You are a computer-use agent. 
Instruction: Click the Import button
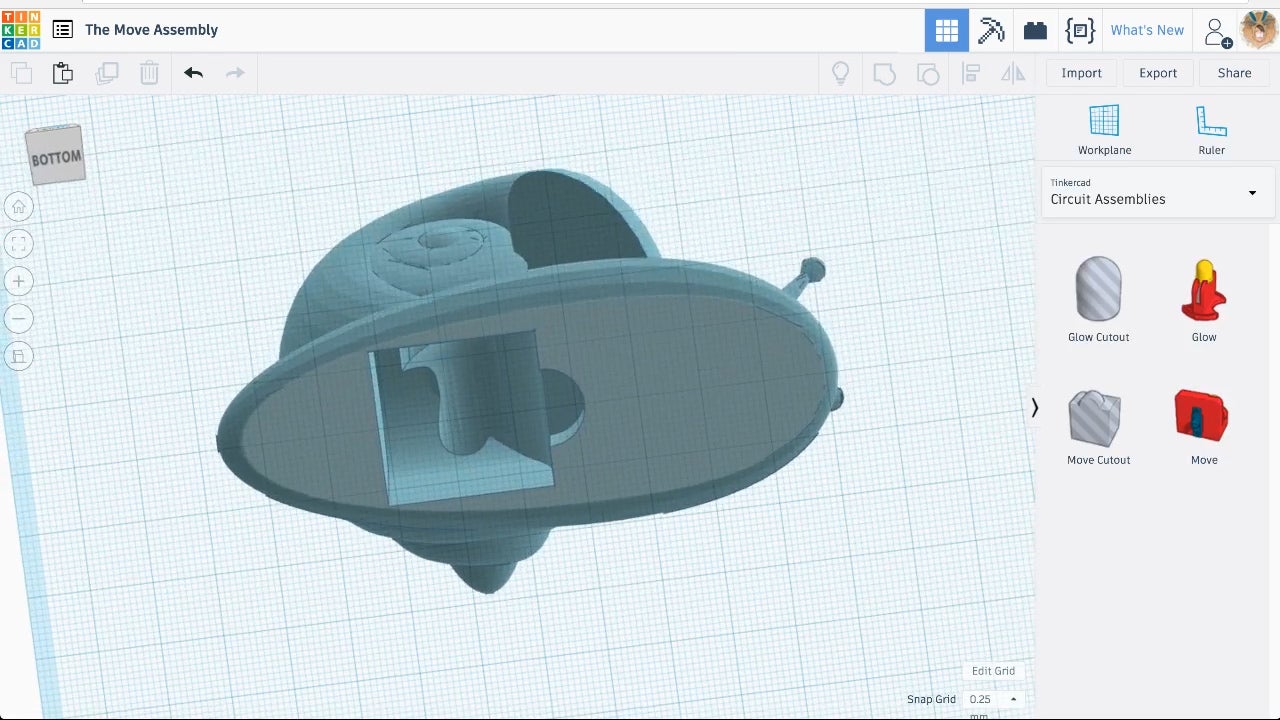coord(1081,73)
